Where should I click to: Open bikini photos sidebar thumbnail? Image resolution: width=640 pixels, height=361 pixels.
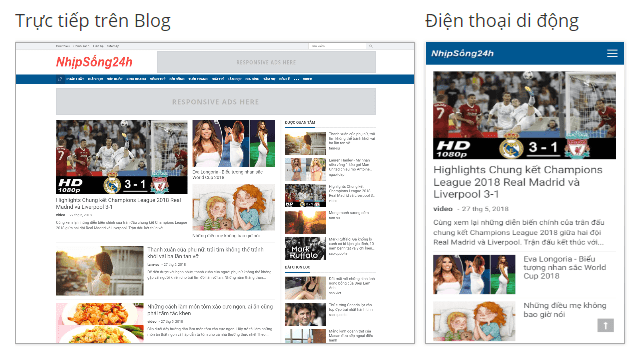[x=305, y=169]
